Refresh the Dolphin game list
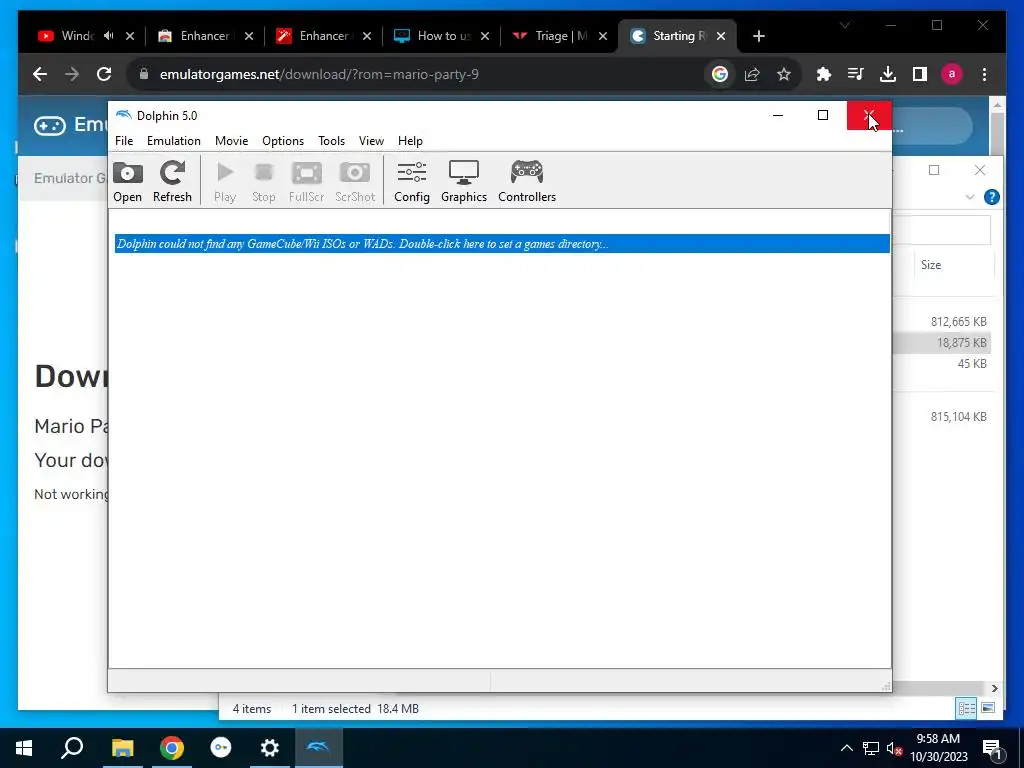 tap(172, 182)
